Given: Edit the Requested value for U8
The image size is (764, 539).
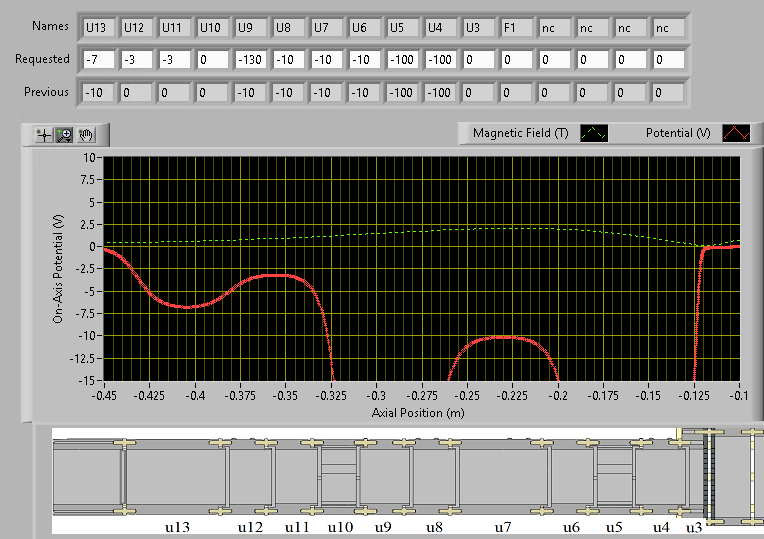Looking at the screenshot, I should pos(289,59).
